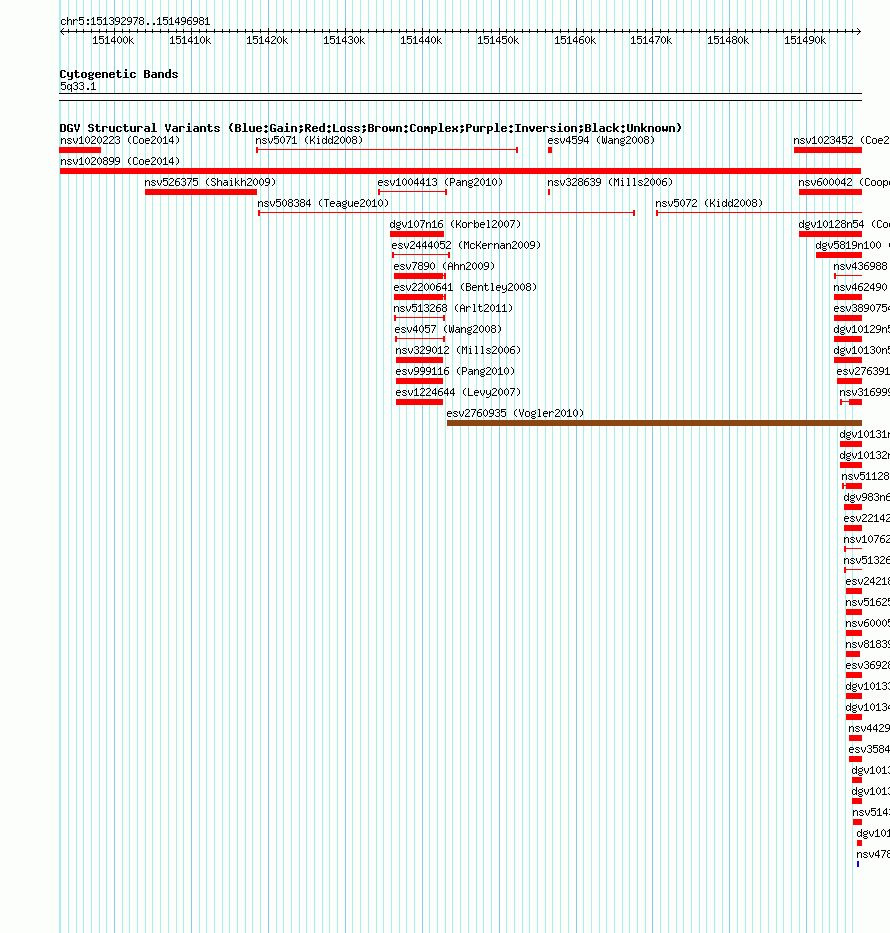This screenshot has height=933, width=890.
Task: Click the red nsv329012 loss bar
Action: [419, 360]
